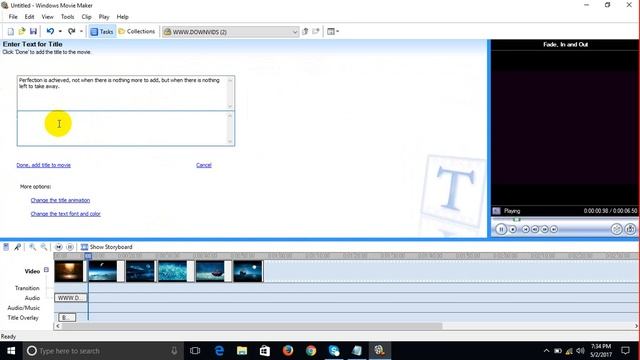This screenshot has width=640, height=360.
Task: Open the WWW.DOWNVIDS (2) collection dropdown
Action: 231,32
